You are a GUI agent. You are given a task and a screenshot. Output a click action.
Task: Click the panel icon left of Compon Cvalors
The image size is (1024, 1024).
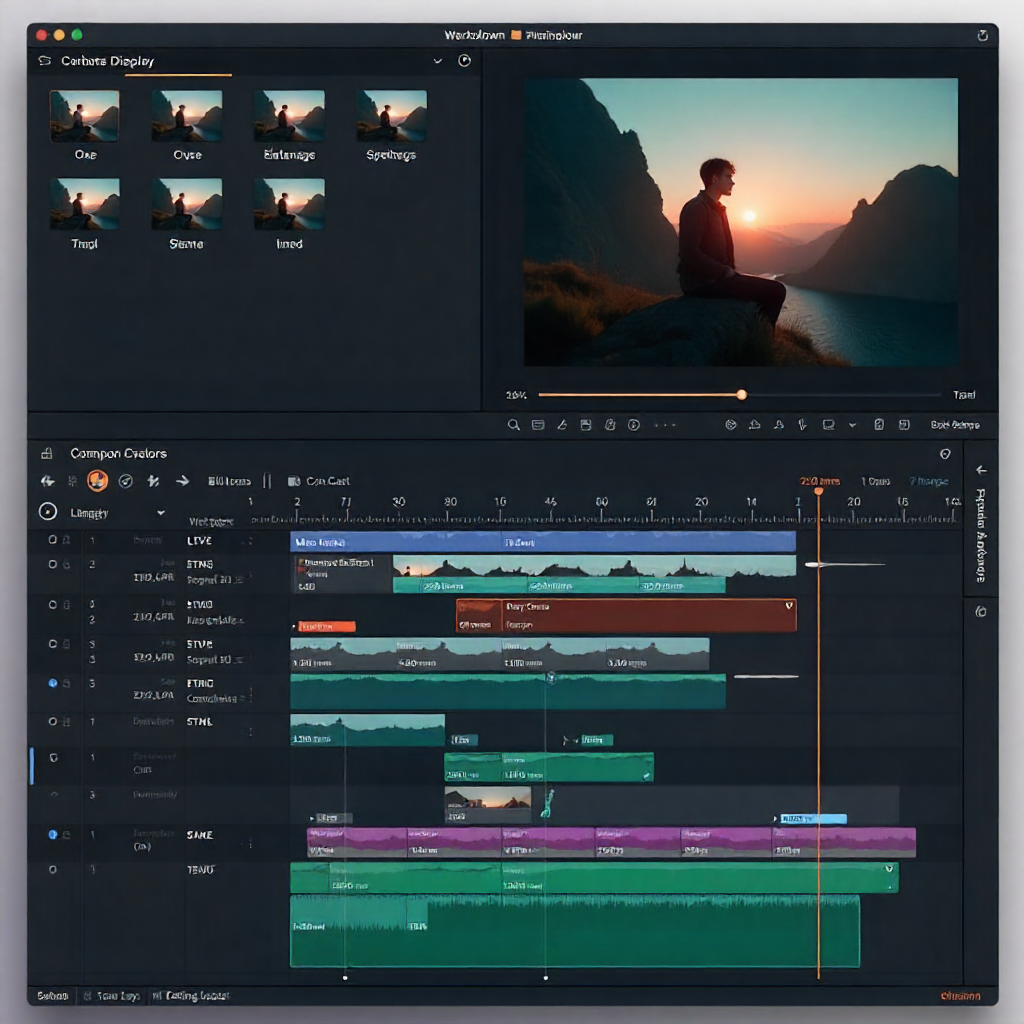[x=46, y=453]
